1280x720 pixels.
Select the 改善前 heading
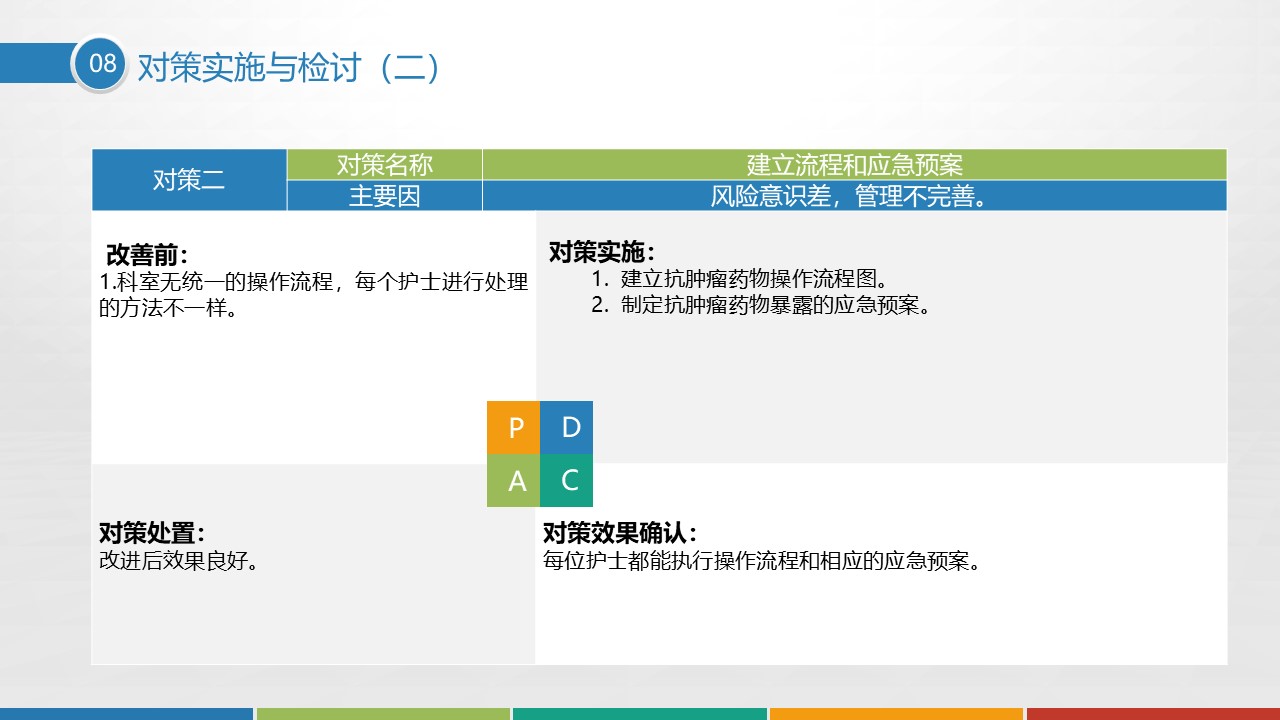147,256
